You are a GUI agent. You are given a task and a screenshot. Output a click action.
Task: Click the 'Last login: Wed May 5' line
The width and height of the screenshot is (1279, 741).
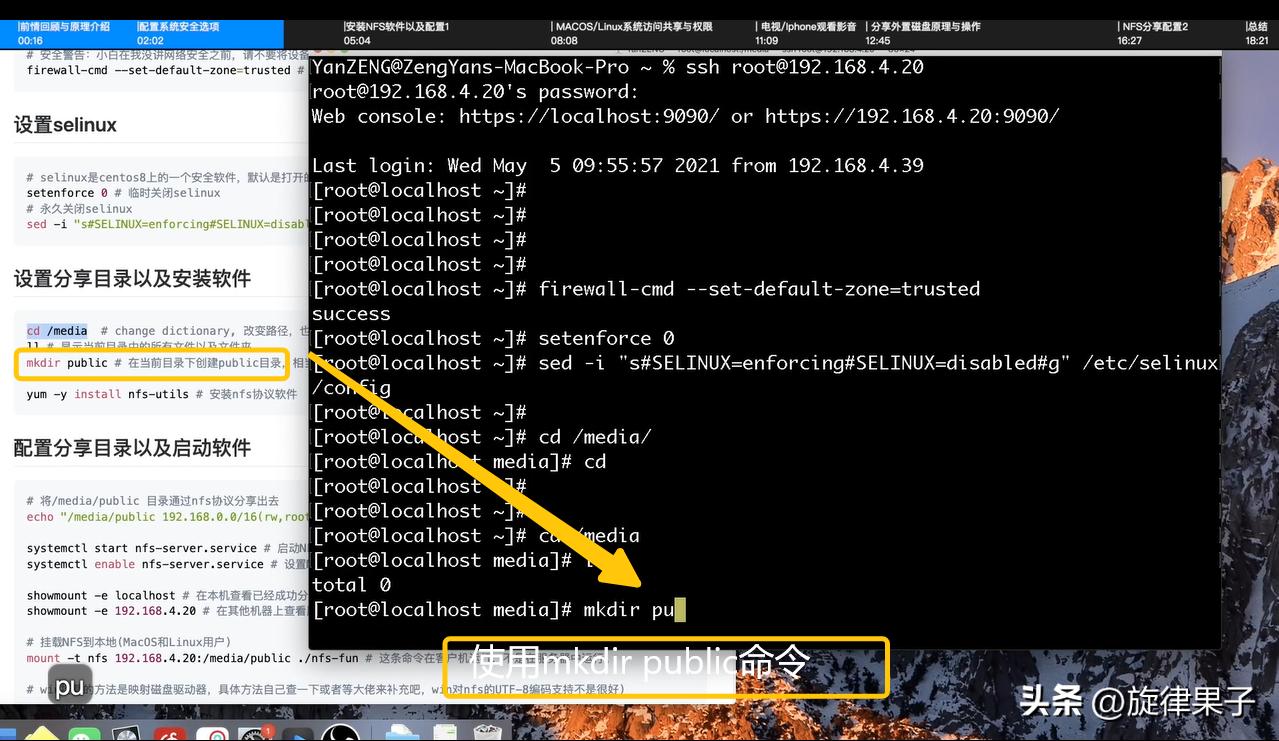(618, 165)
